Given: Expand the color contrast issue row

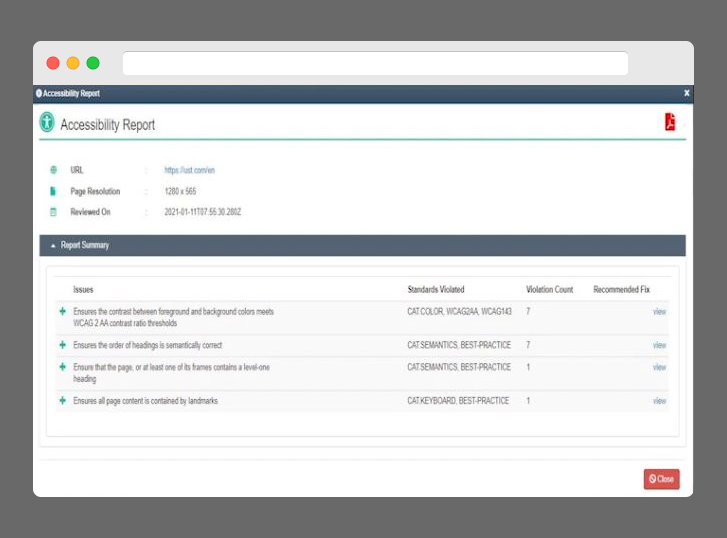Looking at the screenshot, I should pos(62,312).
